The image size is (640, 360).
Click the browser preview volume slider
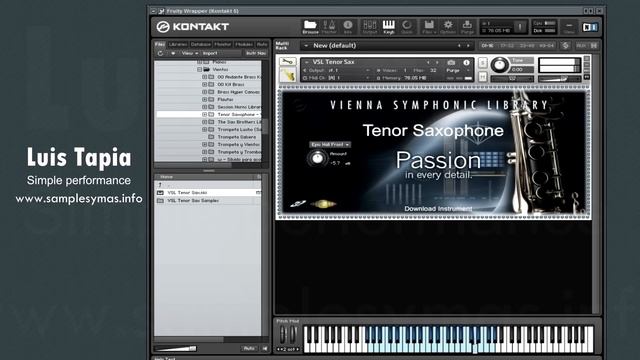[176, 349]
